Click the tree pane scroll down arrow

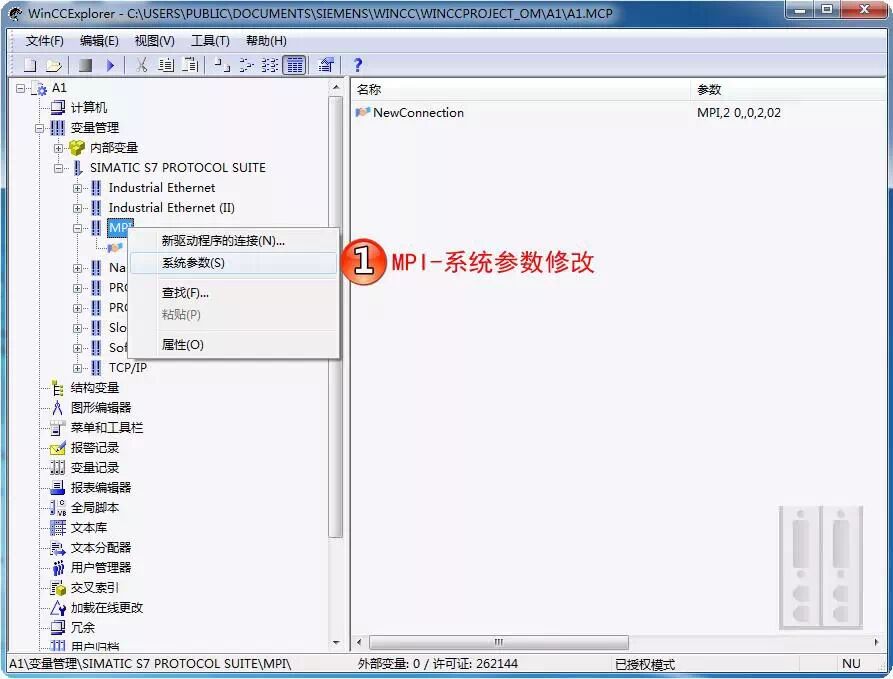(336, 643)
